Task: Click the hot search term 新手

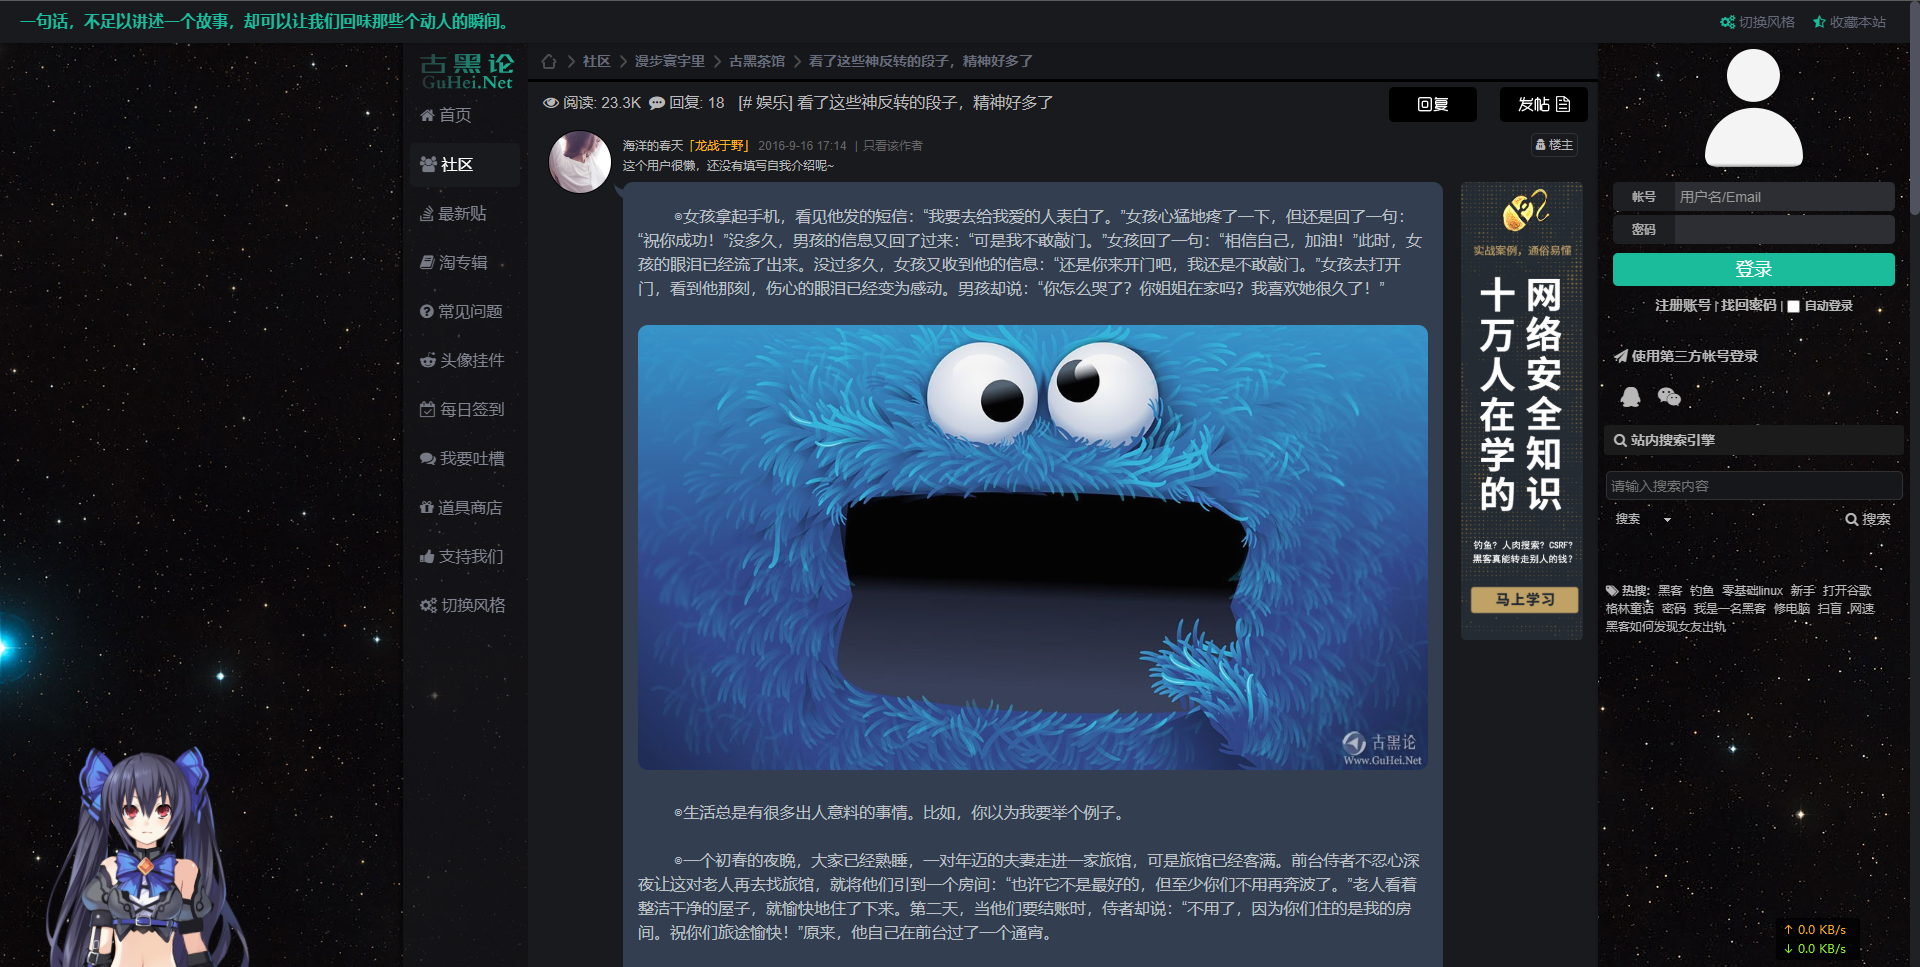Action: click(x=1803, y=591)
